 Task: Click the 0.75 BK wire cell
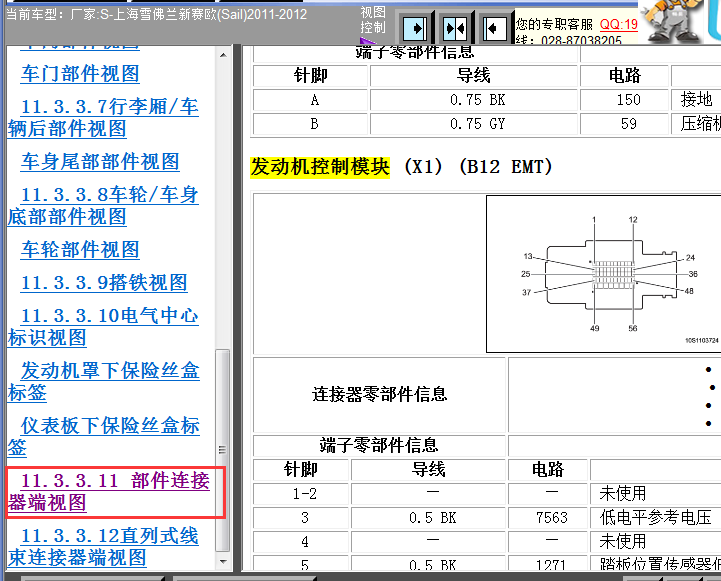[x=473, y=100]
